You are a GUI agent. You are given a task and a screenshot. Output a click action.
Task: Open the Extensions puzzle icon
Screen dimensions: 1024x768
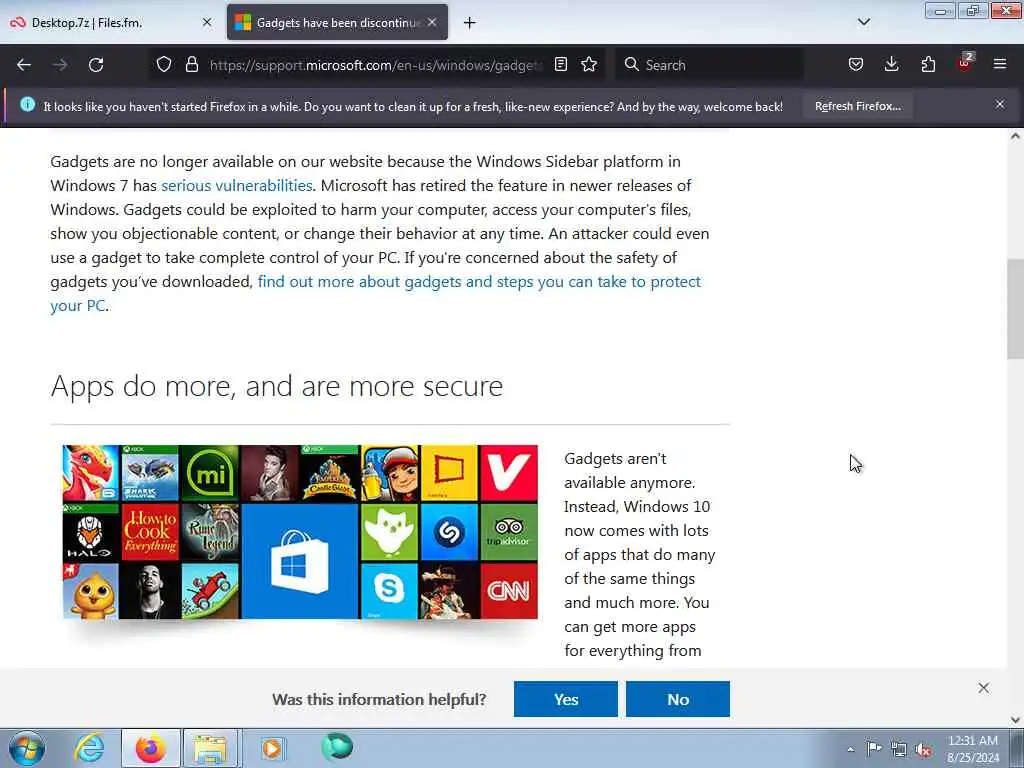tap(928, 65)
